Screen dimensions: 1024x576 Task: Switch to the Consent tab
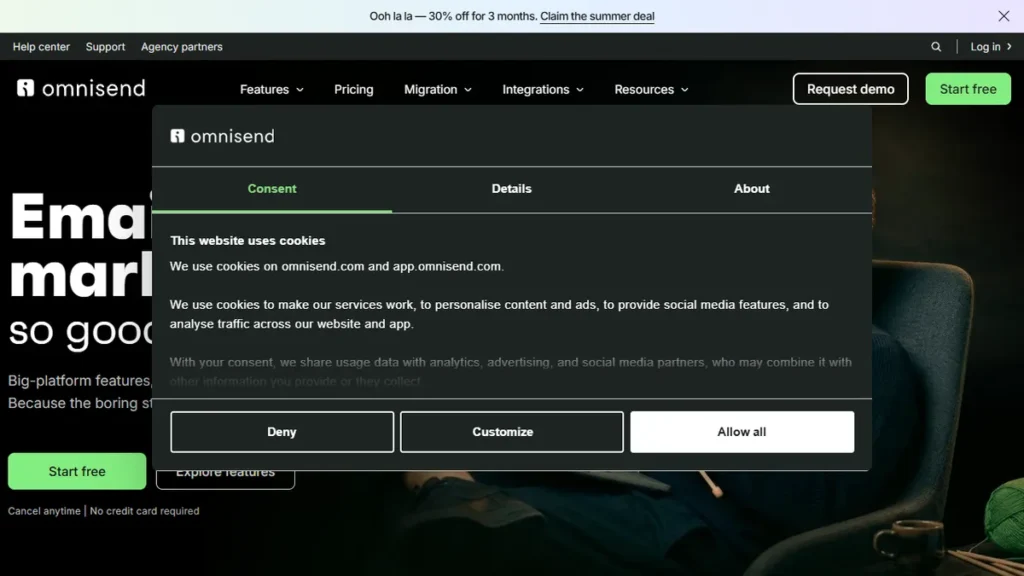point(272,189)
